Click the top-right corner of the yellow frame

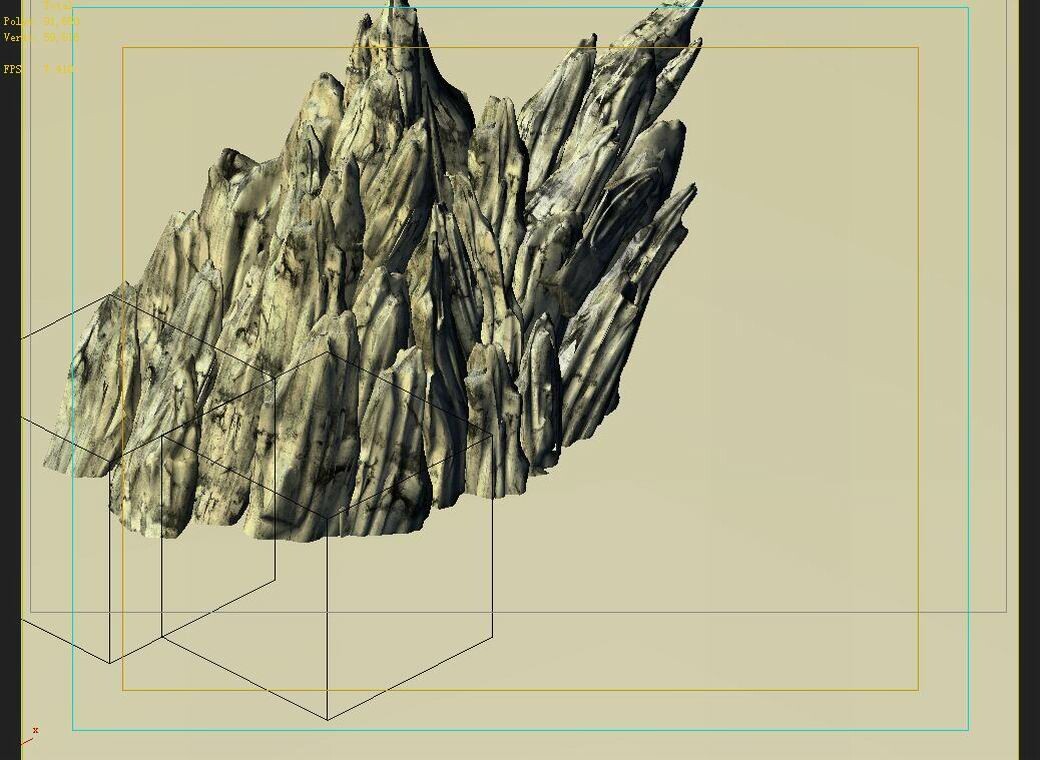pyautogui.click(x=917, y=46)
